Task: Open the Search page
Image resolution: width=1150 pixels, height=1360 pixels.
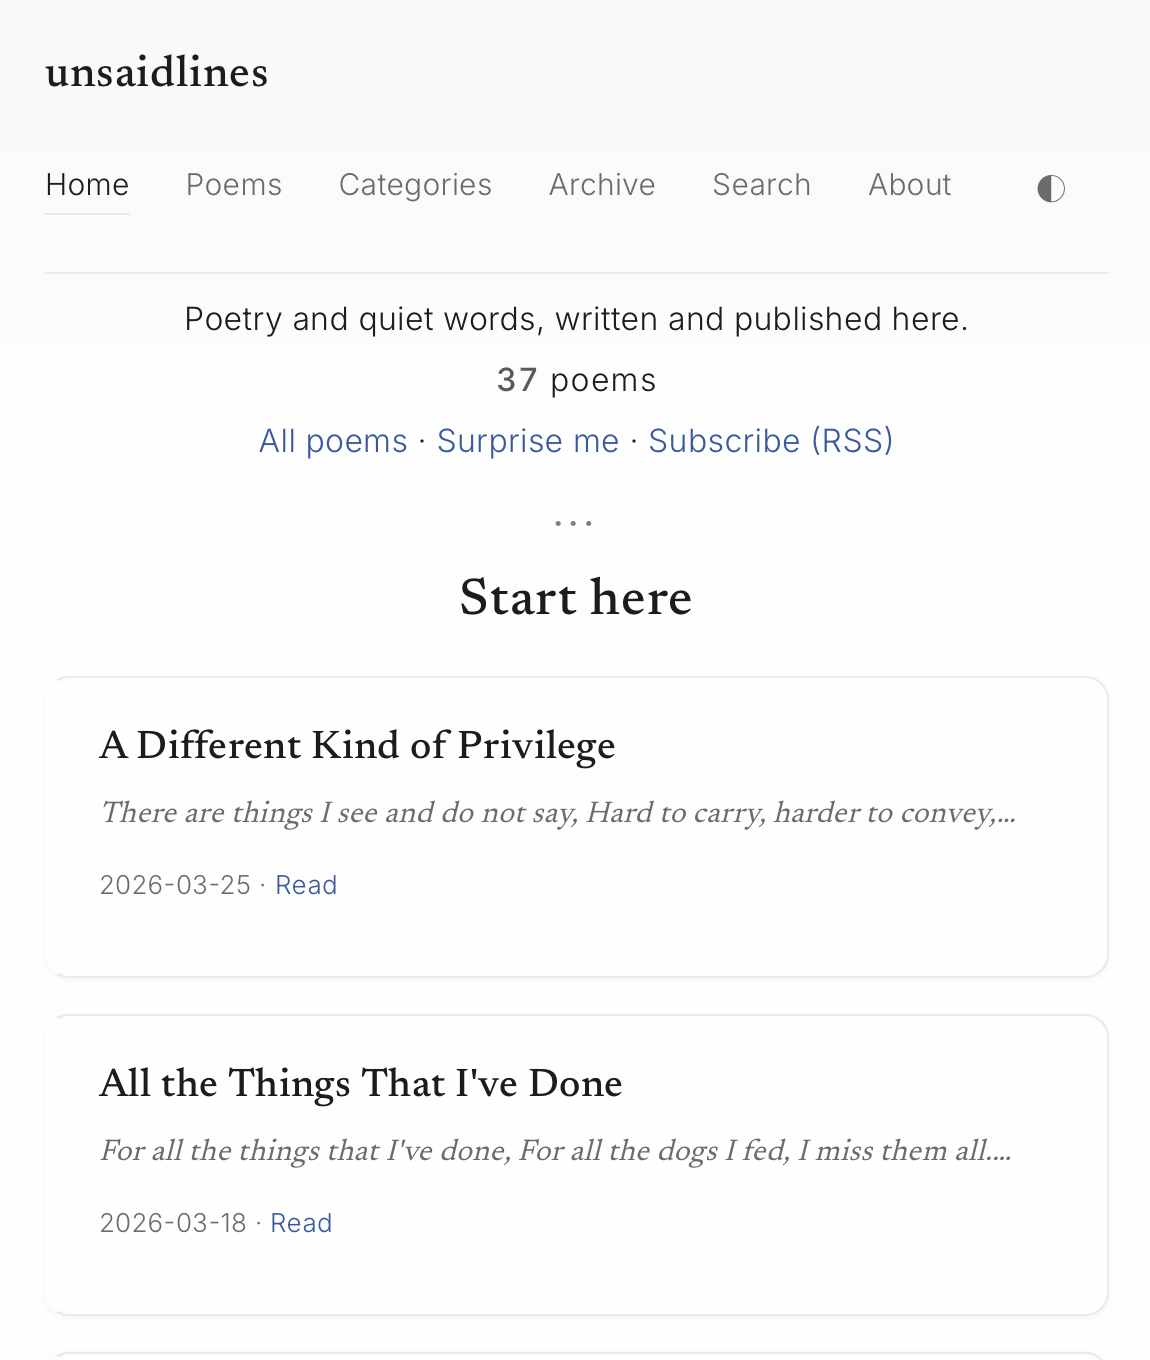Action: click(760, 185)
